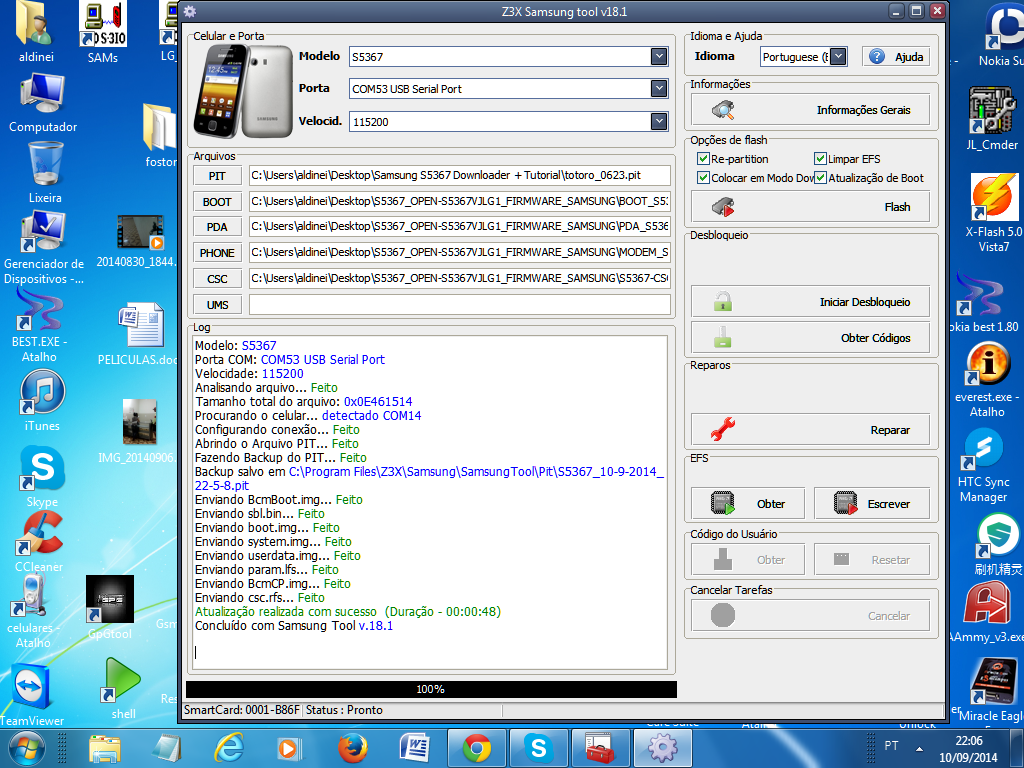1024x768 pixels.
Task: Click the red toolbox taskbar icon
Action: point(600,748)
